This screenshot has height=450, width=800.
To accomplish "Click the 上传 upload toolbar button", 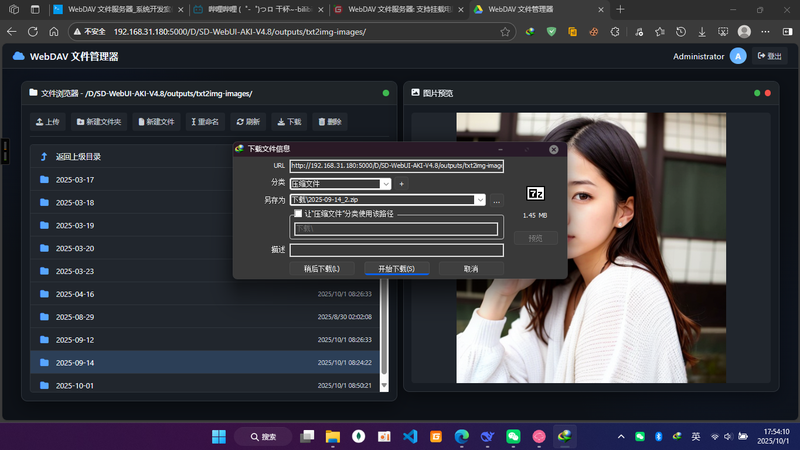I will 47,122.
